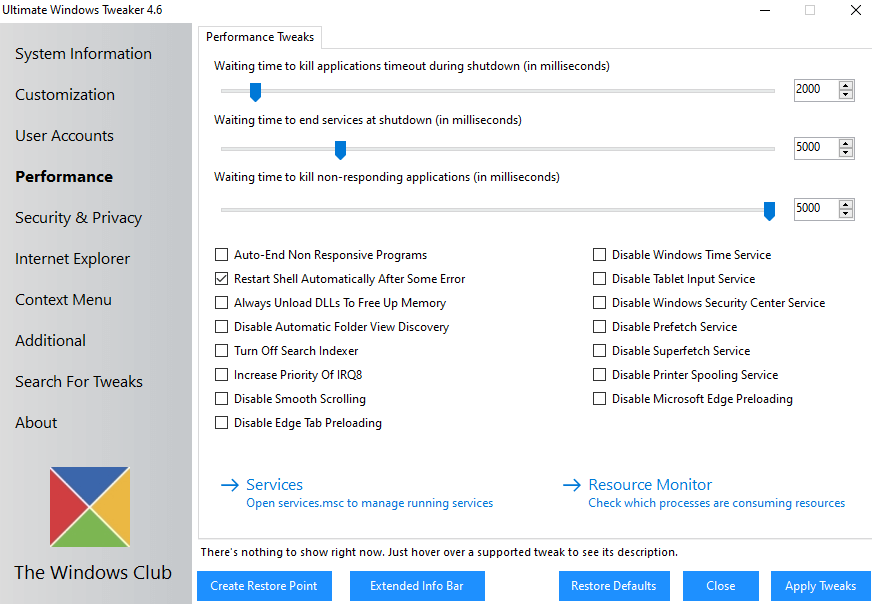This screenshot has width=872, height=604.
Task: Click the kill applications timeout value field
Action: [815, 90]
